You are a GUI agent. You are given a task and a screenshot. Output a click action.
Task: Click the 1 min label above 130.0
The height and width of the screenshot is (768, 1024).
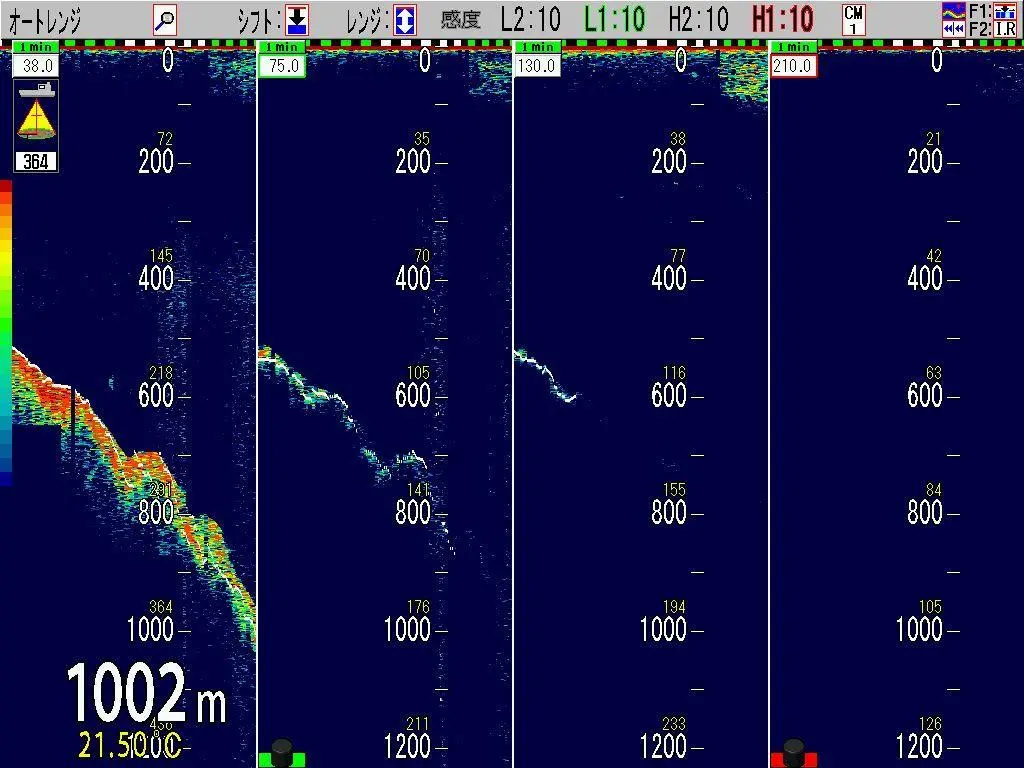tap(537, 47)
